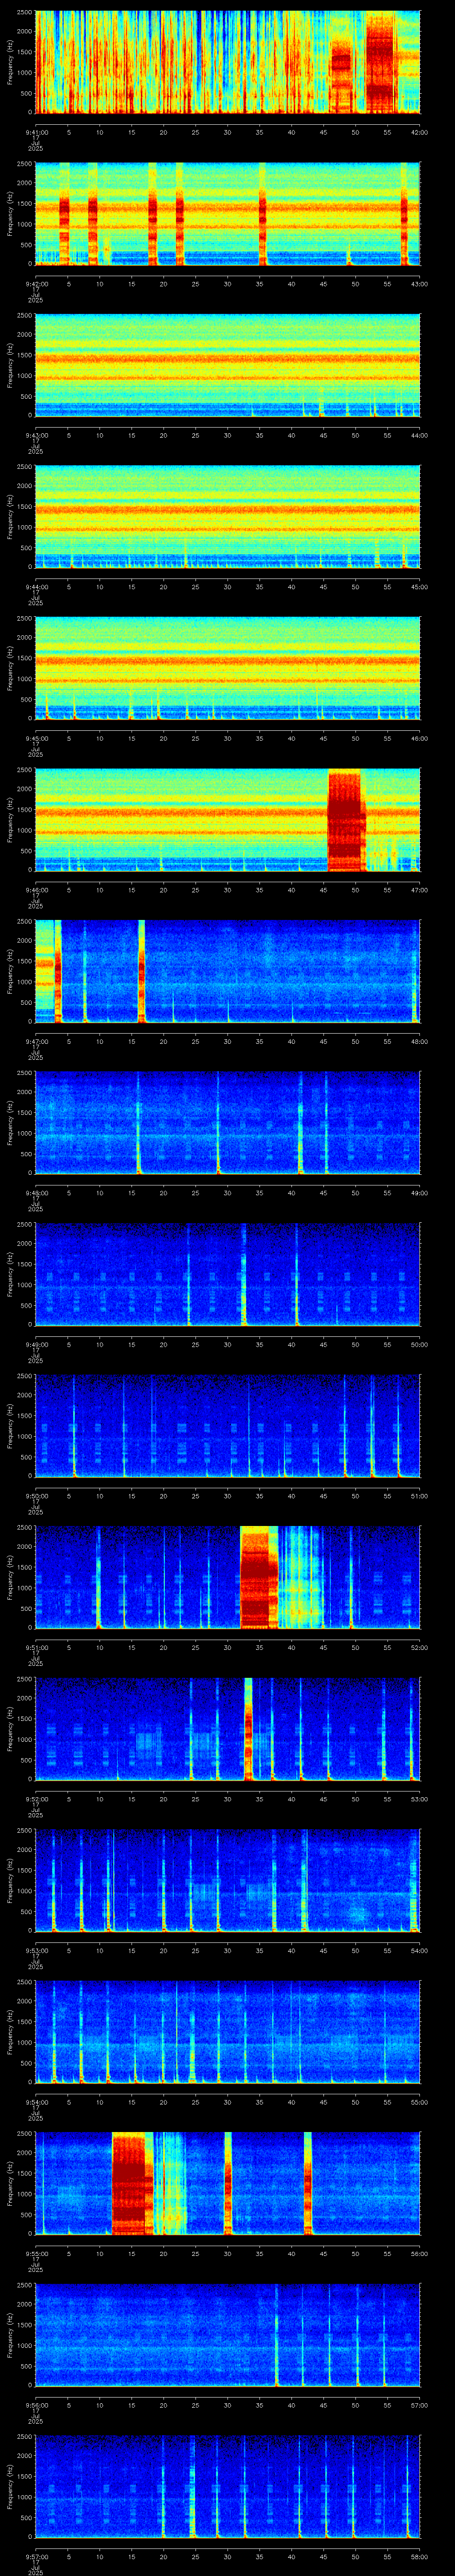Select the narrow burst at 42s in 9:55 spectrogram
This screenshot has height=2576, width=455.
307,2183
